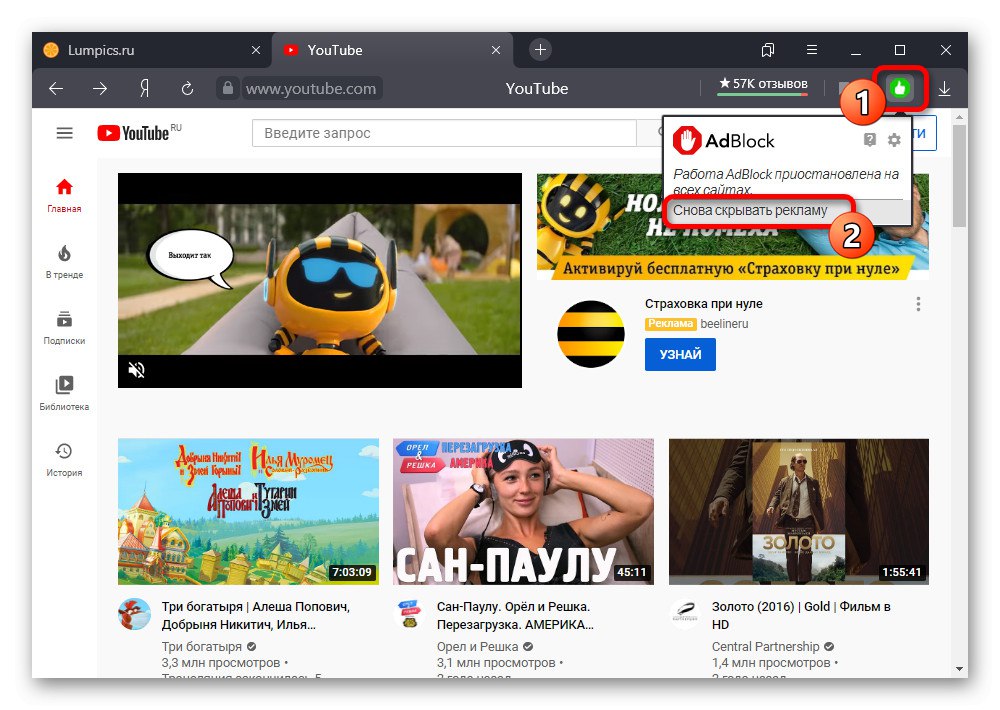1000x710 pixels.
Task: Close the Lumpics.ru tab
Action: (x=256, y=50)
